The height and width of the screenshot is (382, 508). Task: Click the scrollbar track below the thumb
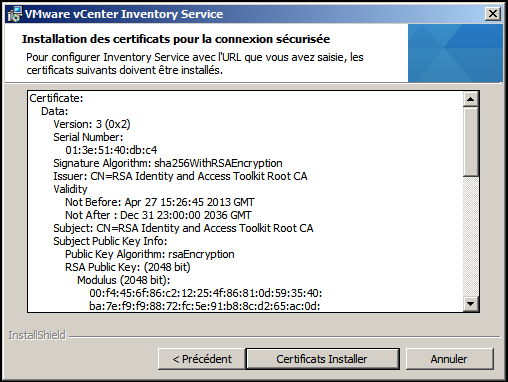click(x=471, y=236)
